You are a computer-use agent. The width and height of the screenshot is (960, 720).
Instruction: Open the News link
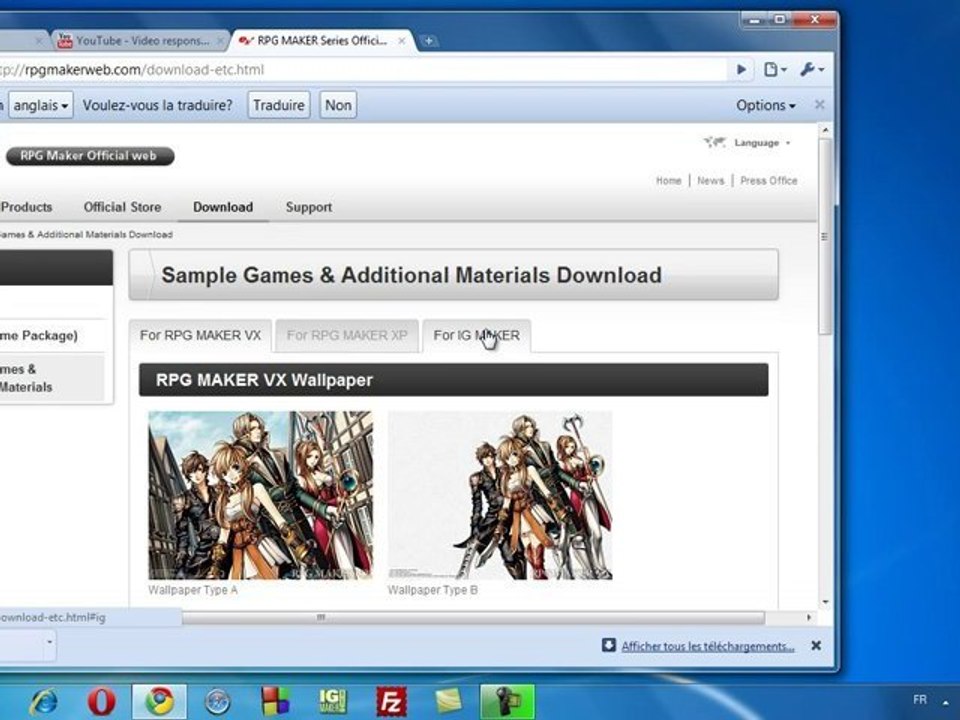point(710,181)
